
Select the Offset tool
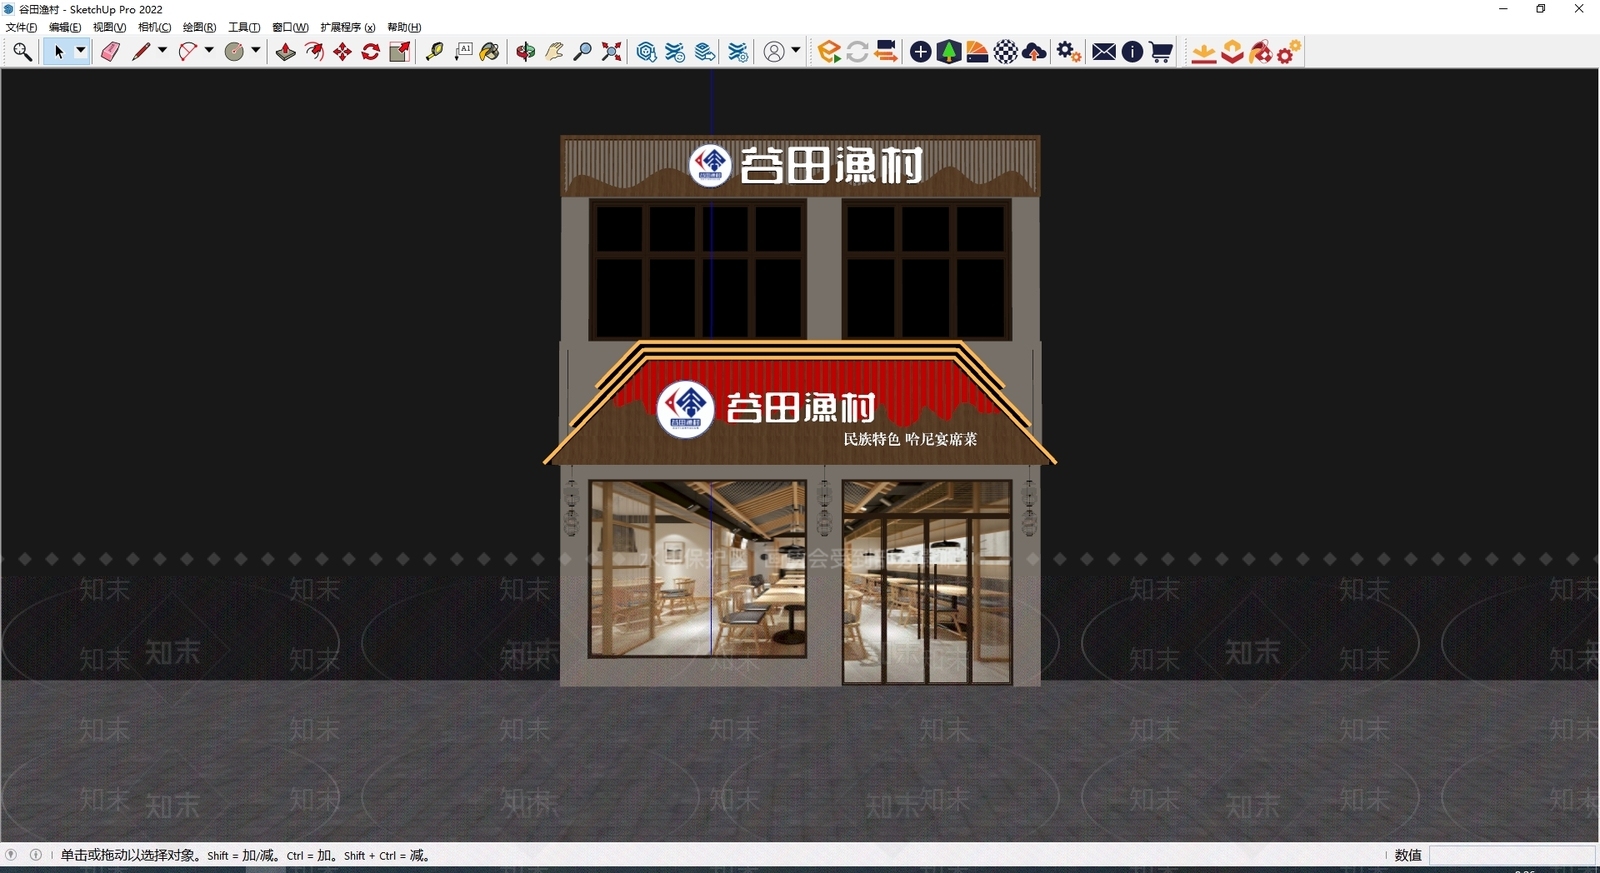pyautogui.click(x=314, y=52)
